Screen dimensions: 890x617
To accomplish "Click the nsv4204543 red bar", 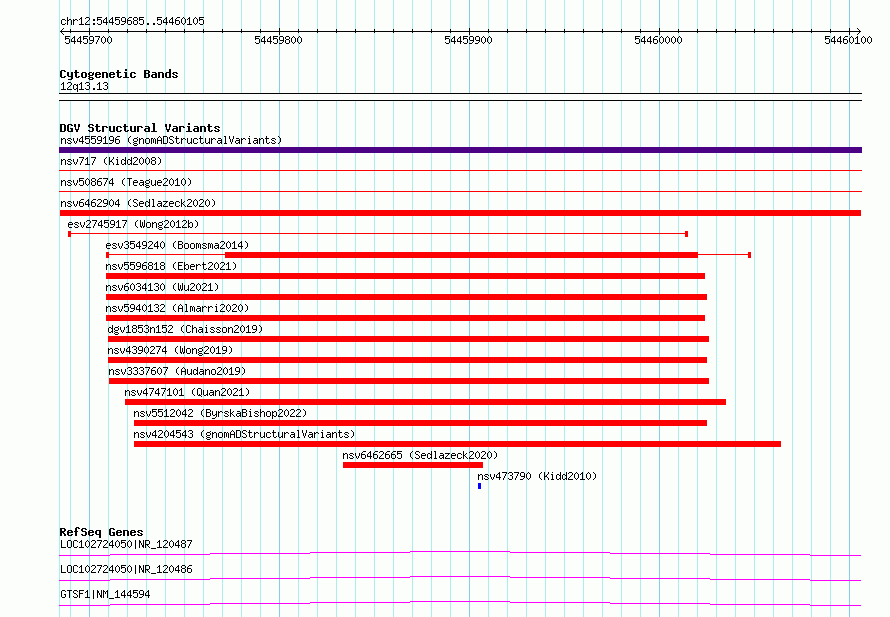I will (457, 444).
